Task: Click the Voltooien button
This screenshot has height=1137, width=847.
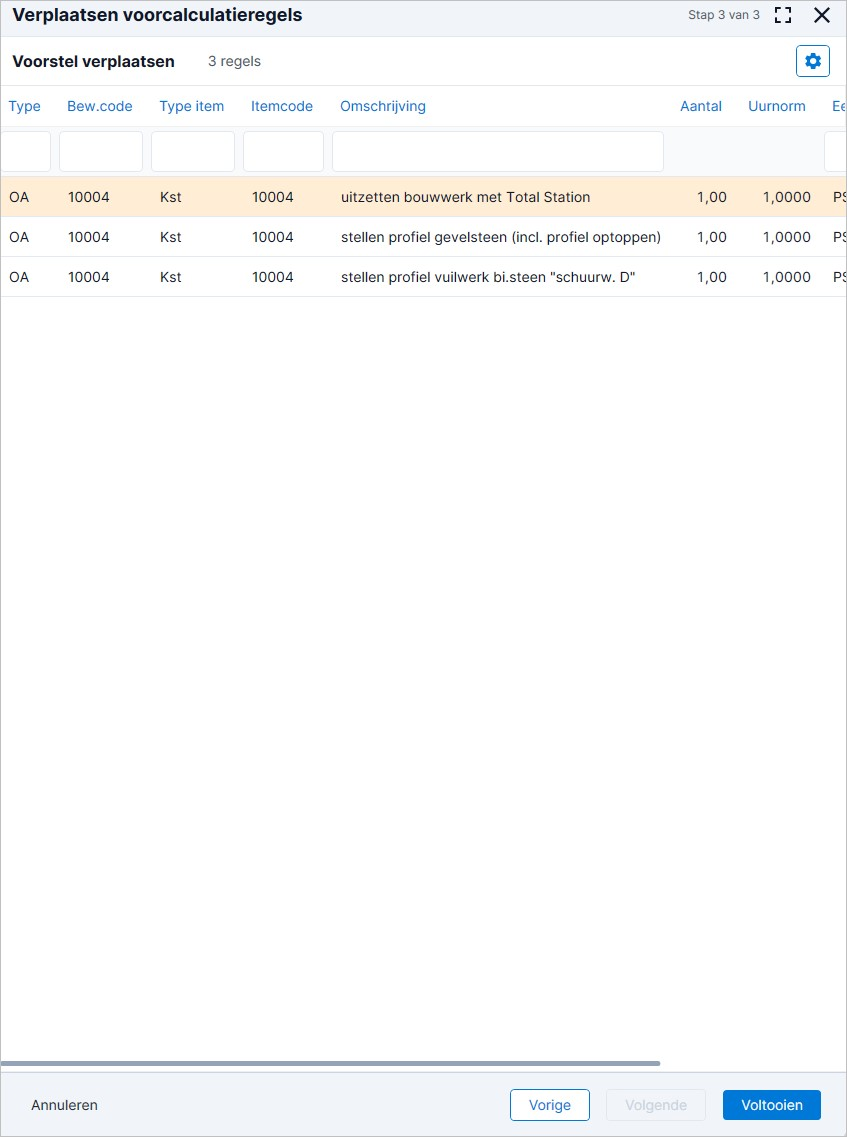Action: coord(772,1105)
